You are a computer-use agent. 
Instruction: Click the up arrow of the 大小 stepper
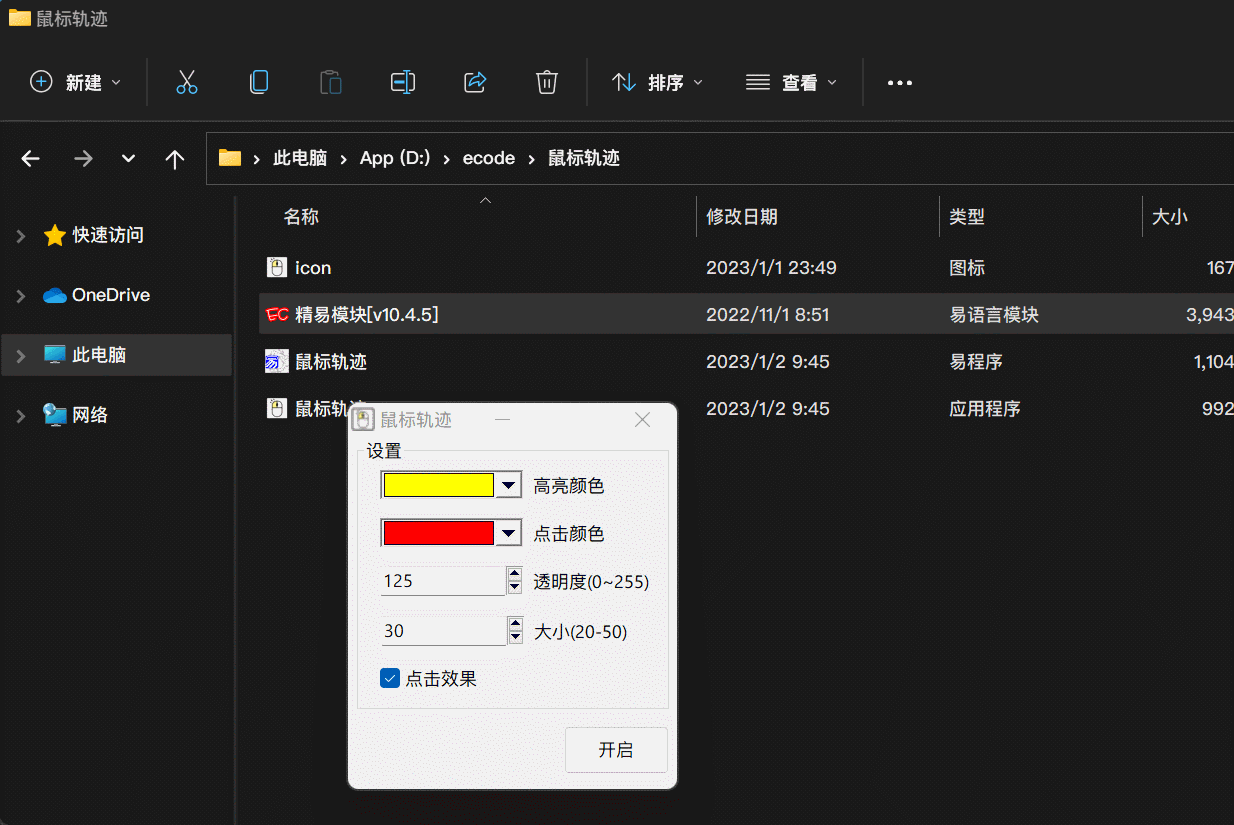[514, 625]
